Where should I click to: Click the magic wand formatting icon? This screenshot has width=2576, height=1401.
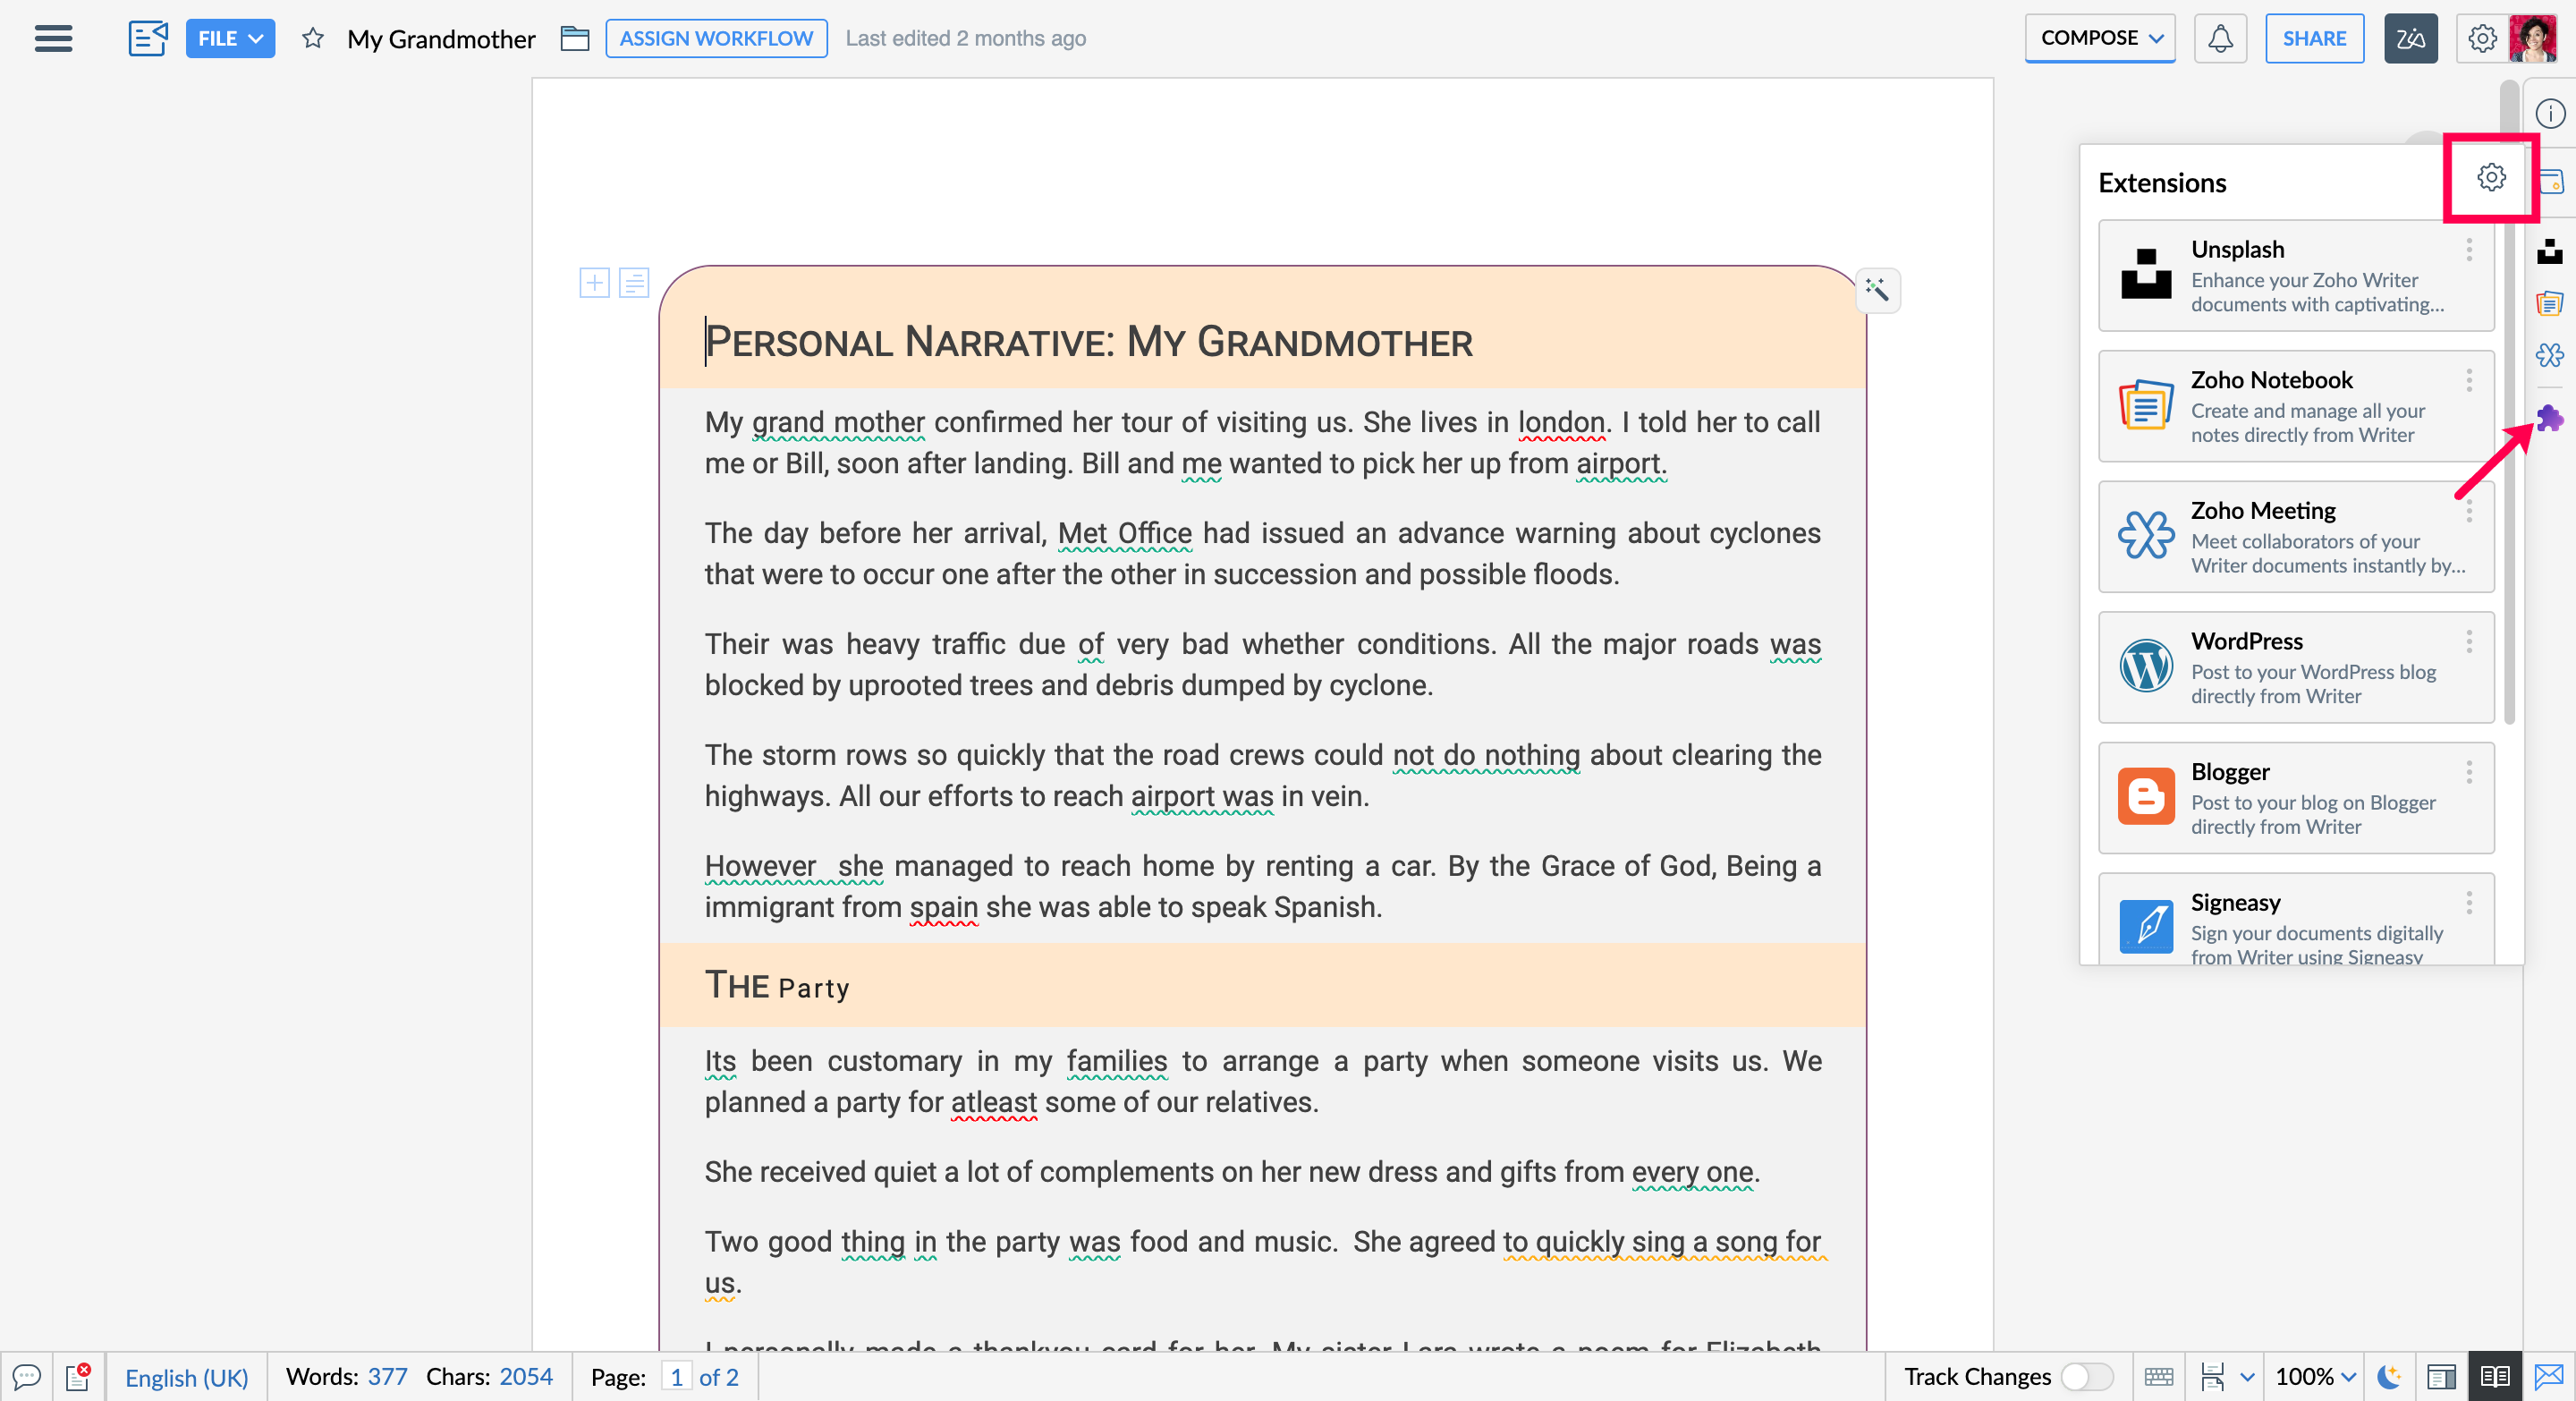tap(1877, 290)
